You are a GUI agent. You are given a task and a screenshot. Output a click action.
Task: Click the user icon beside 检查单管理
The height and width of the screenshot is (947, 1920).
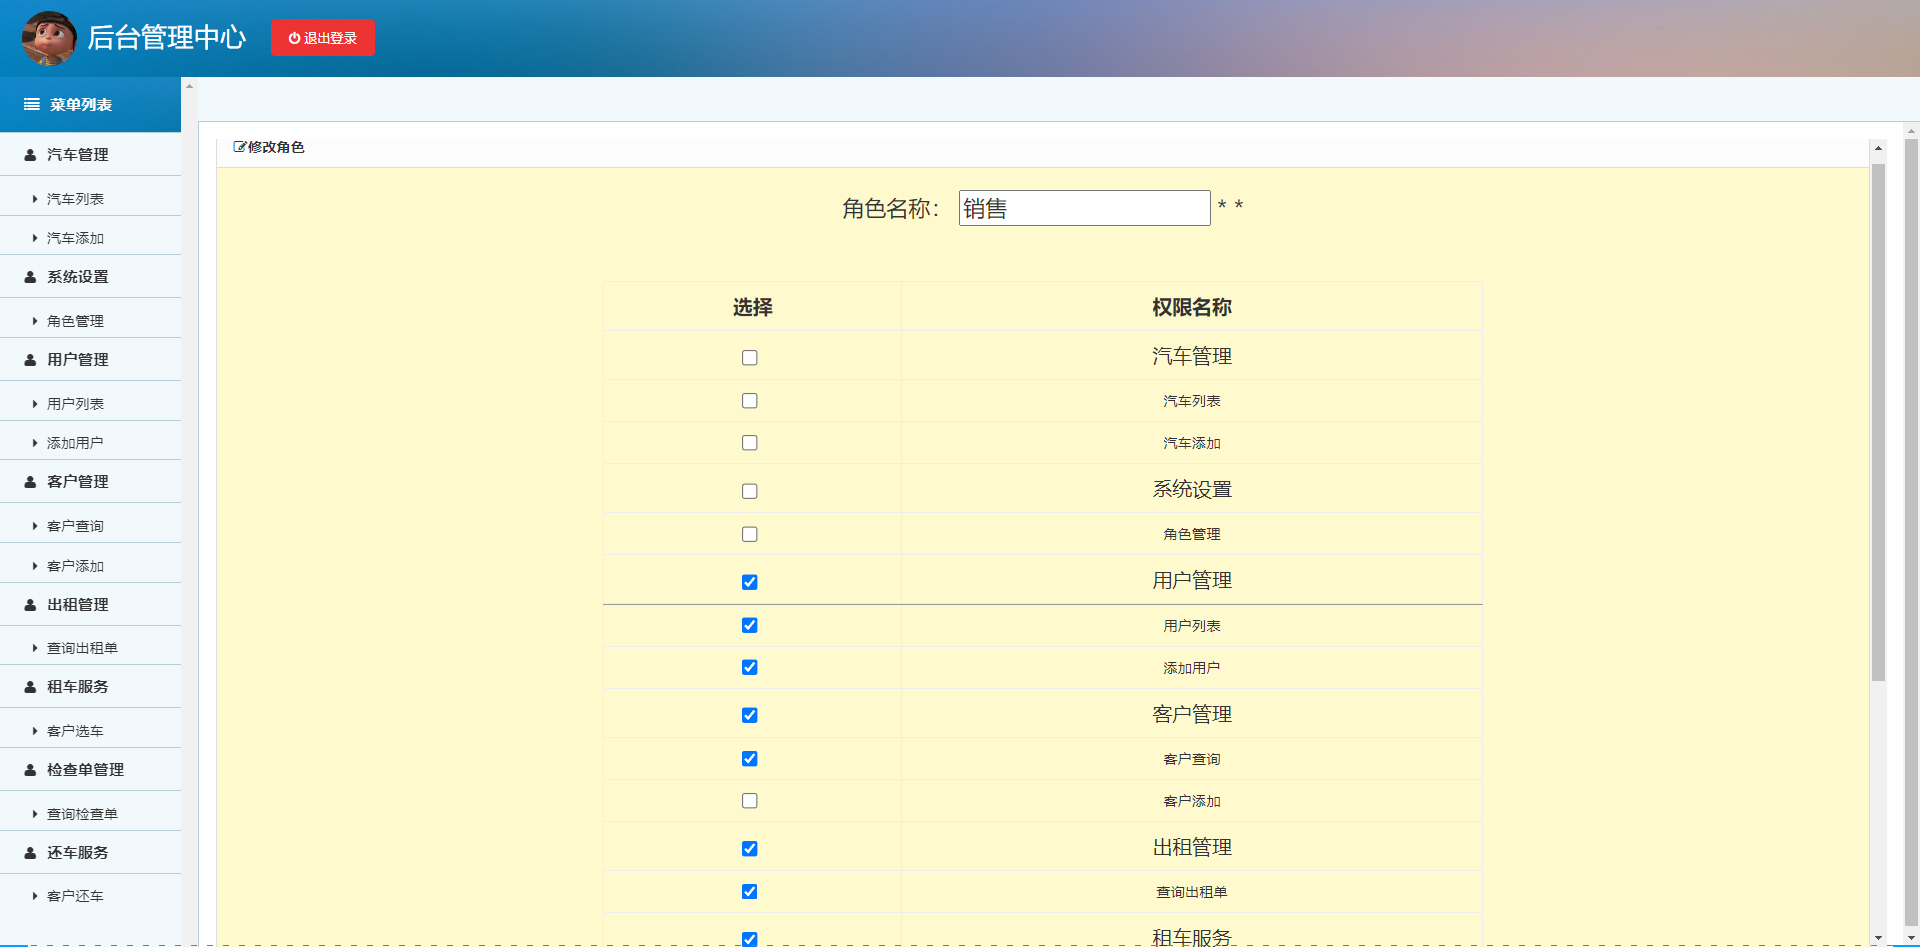pyautogui.click(x=27, y=770)
